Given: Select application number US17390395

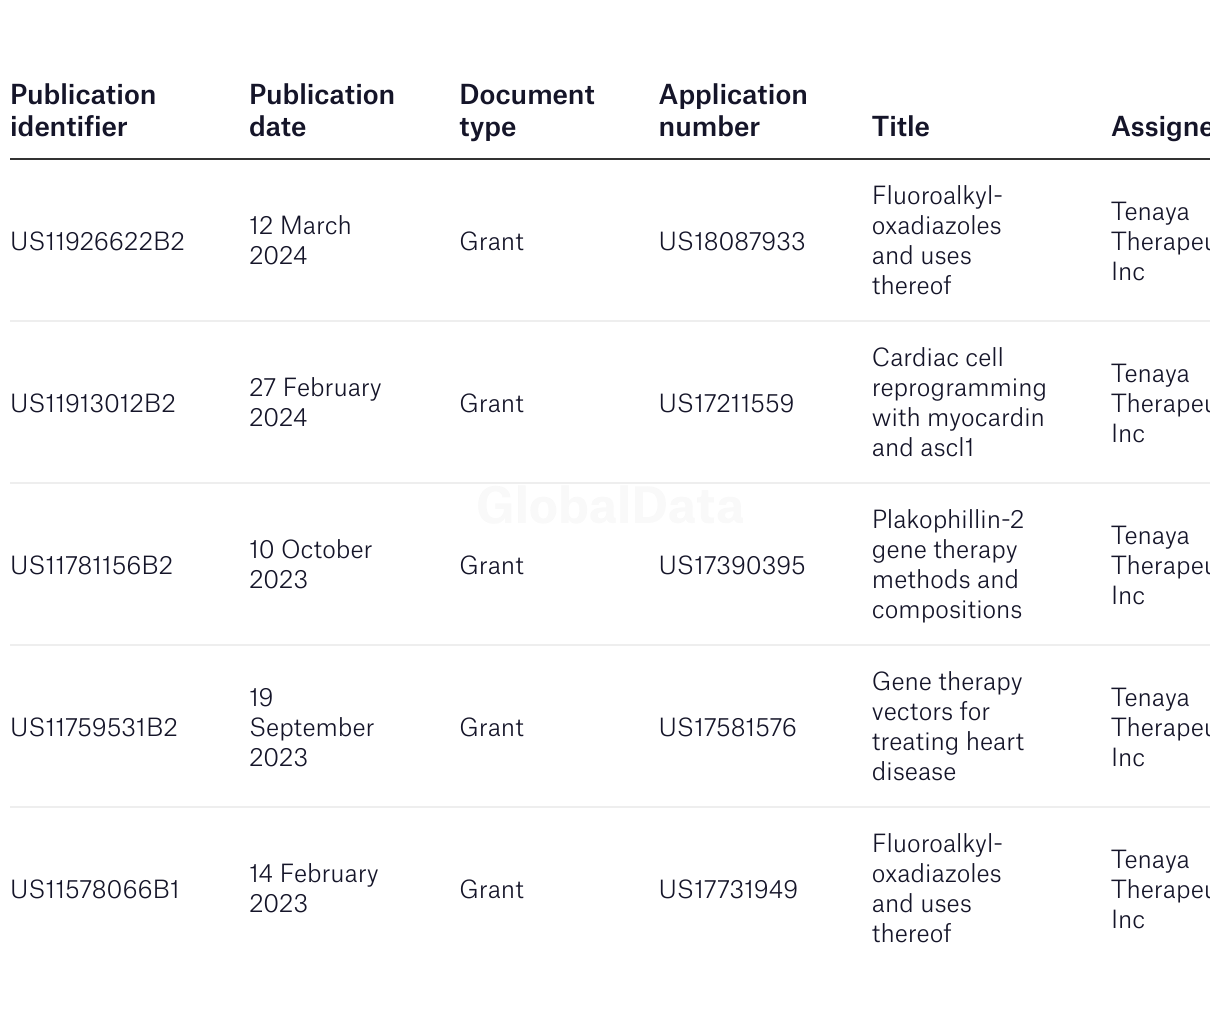Looking at the screenshot, I should point(732,565).
